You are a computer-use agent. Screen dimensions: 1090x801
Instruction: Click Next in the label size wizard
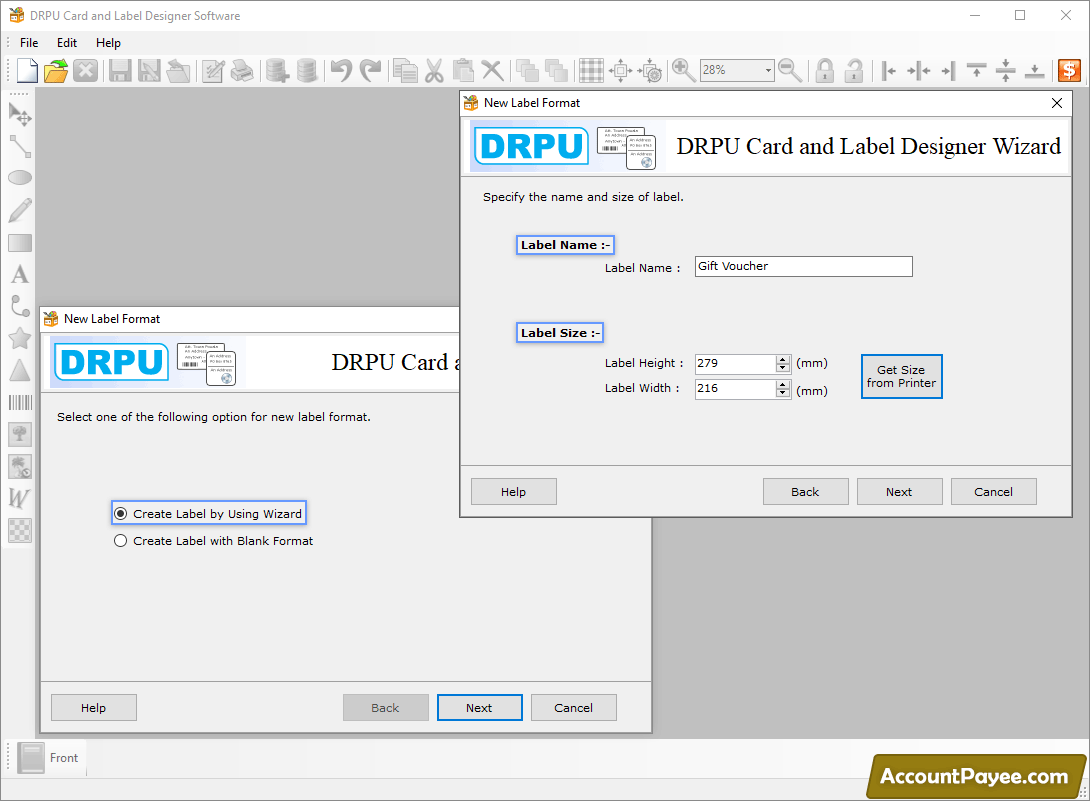(x=900, y=492)
